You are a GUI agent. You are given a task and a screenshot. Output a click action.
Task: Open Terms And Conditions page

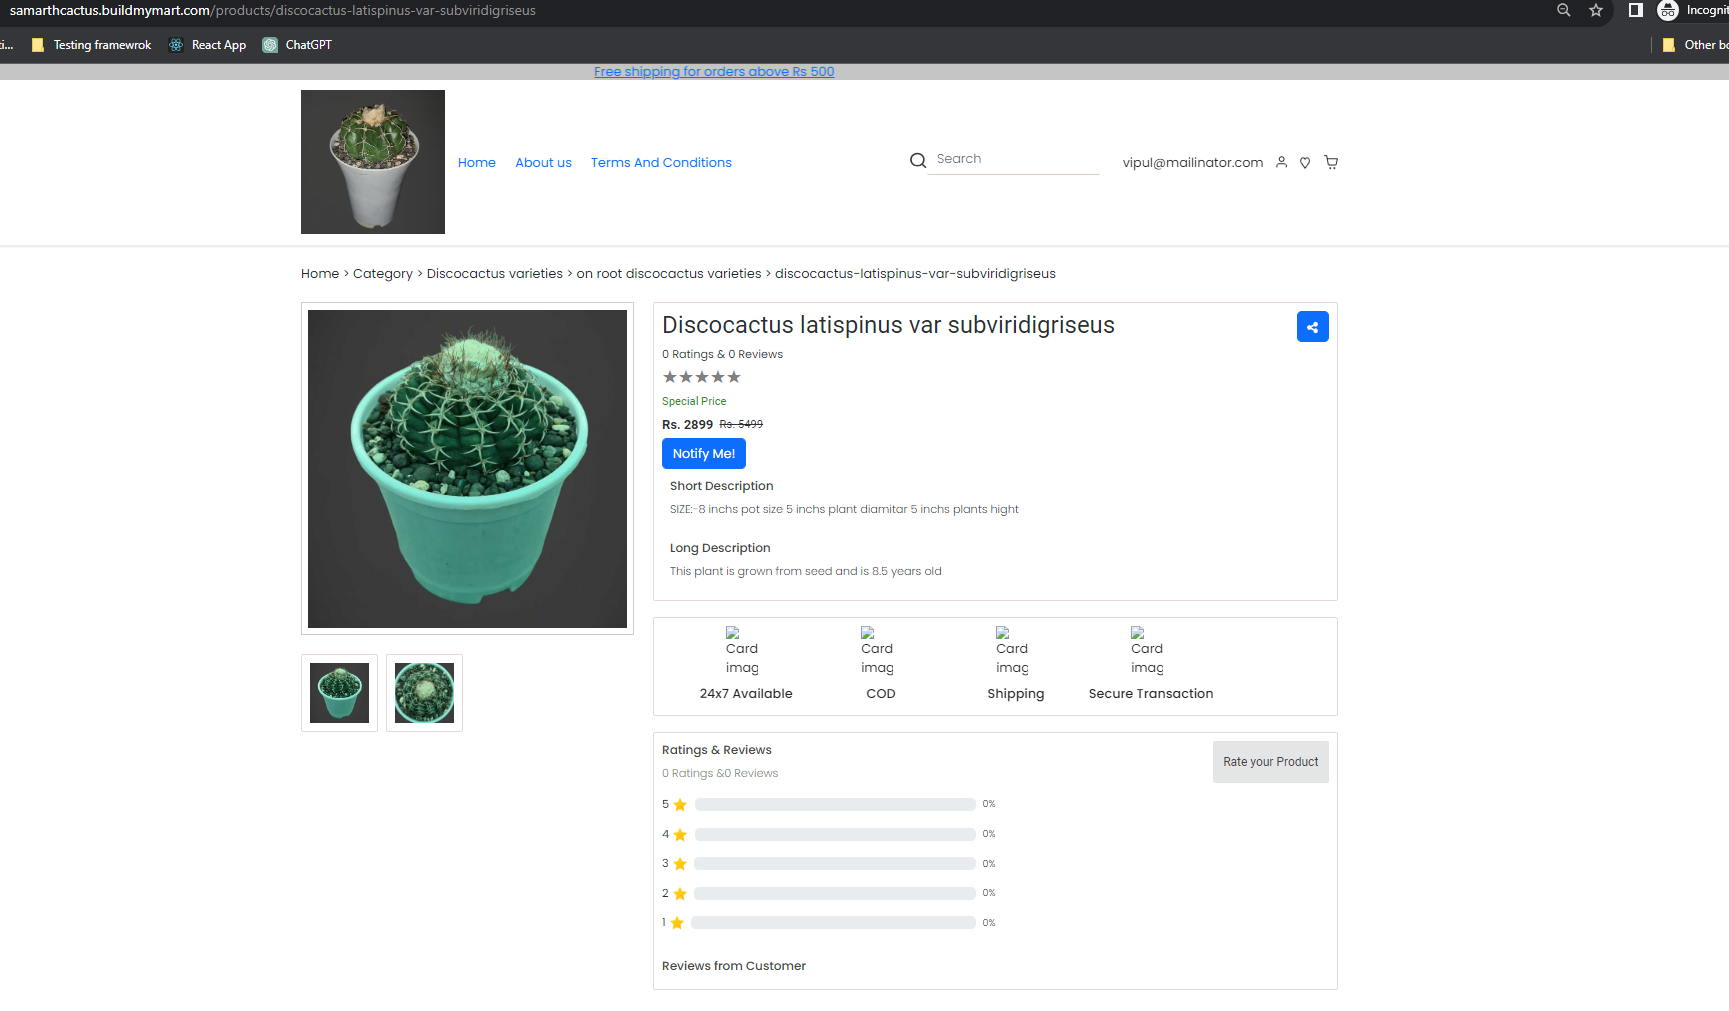tap(661, 163)
